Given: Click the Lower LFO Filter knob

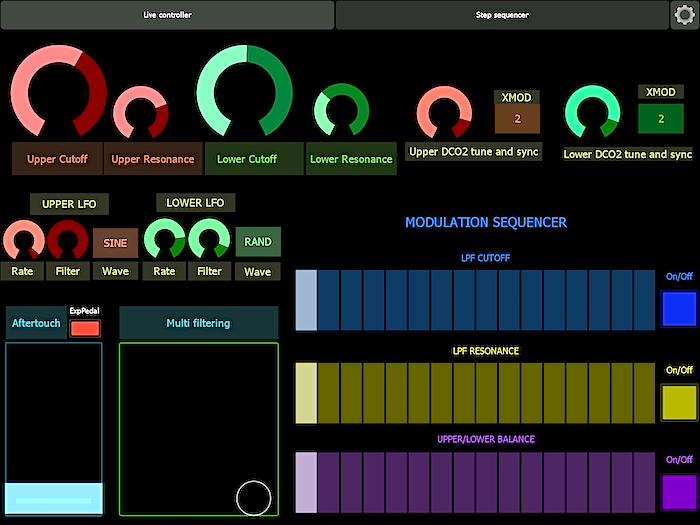Looking at the screenshot, I should click(209, 239).
